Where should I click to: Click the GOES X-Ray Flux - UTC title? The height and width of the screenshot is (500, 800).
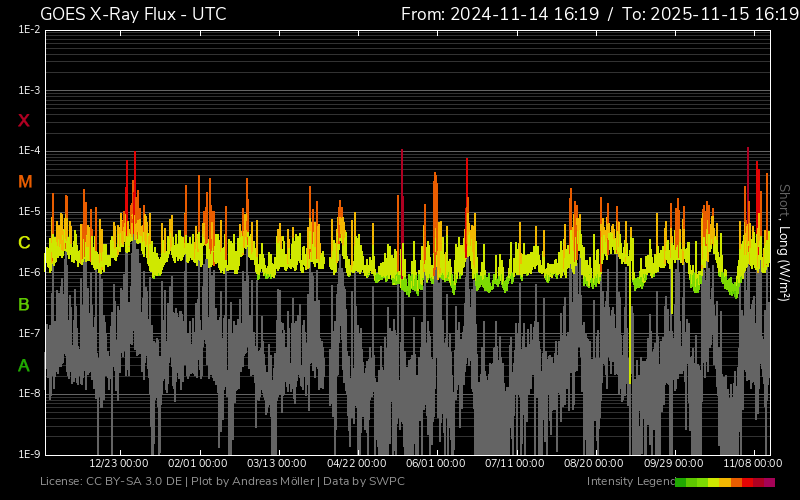[133, 14]
